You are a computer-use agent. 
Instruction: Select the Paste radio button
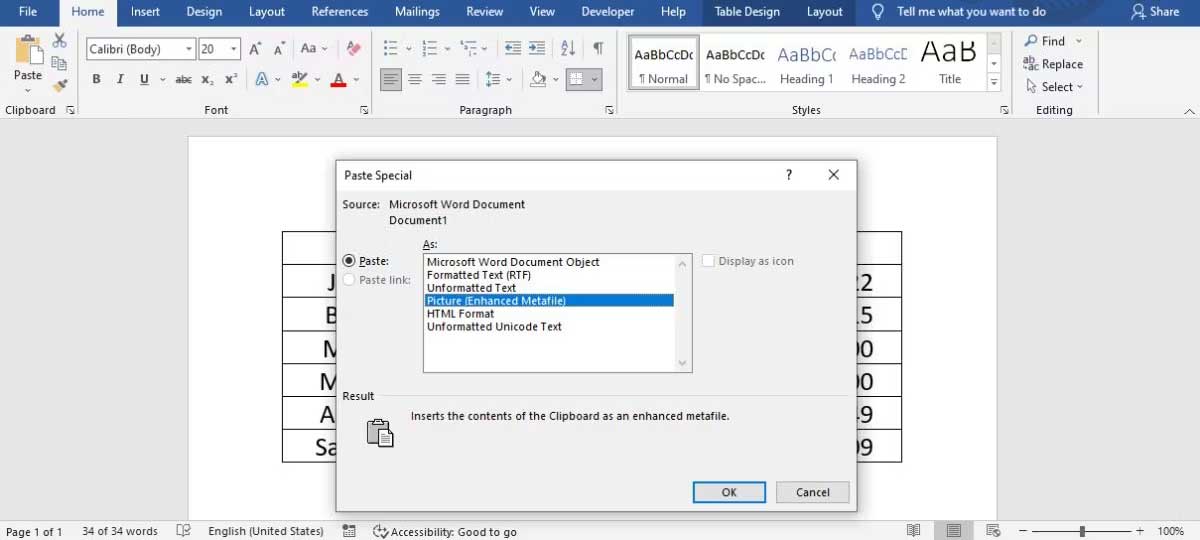click(x=349, y=261)
